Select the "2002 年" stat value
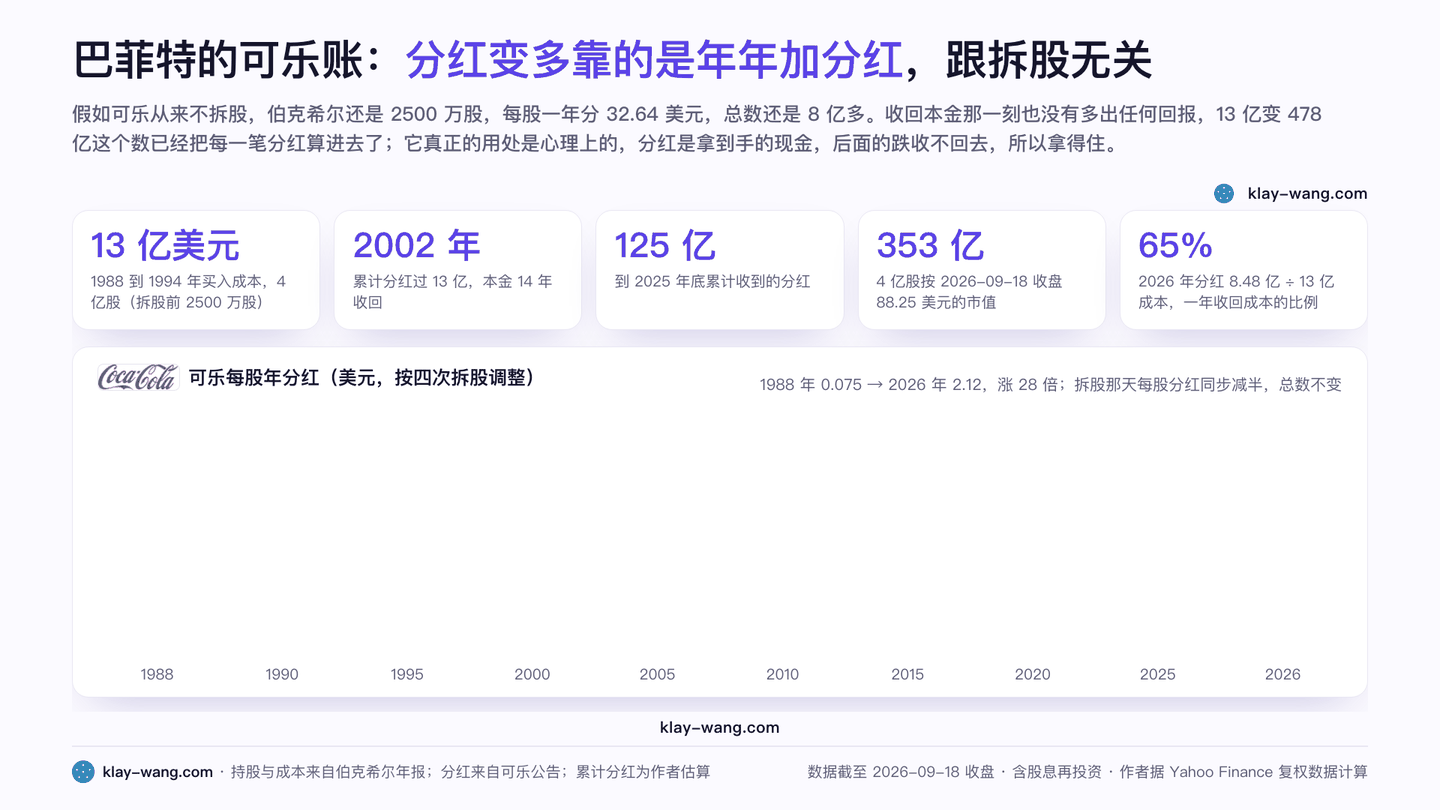 (417, 246)
